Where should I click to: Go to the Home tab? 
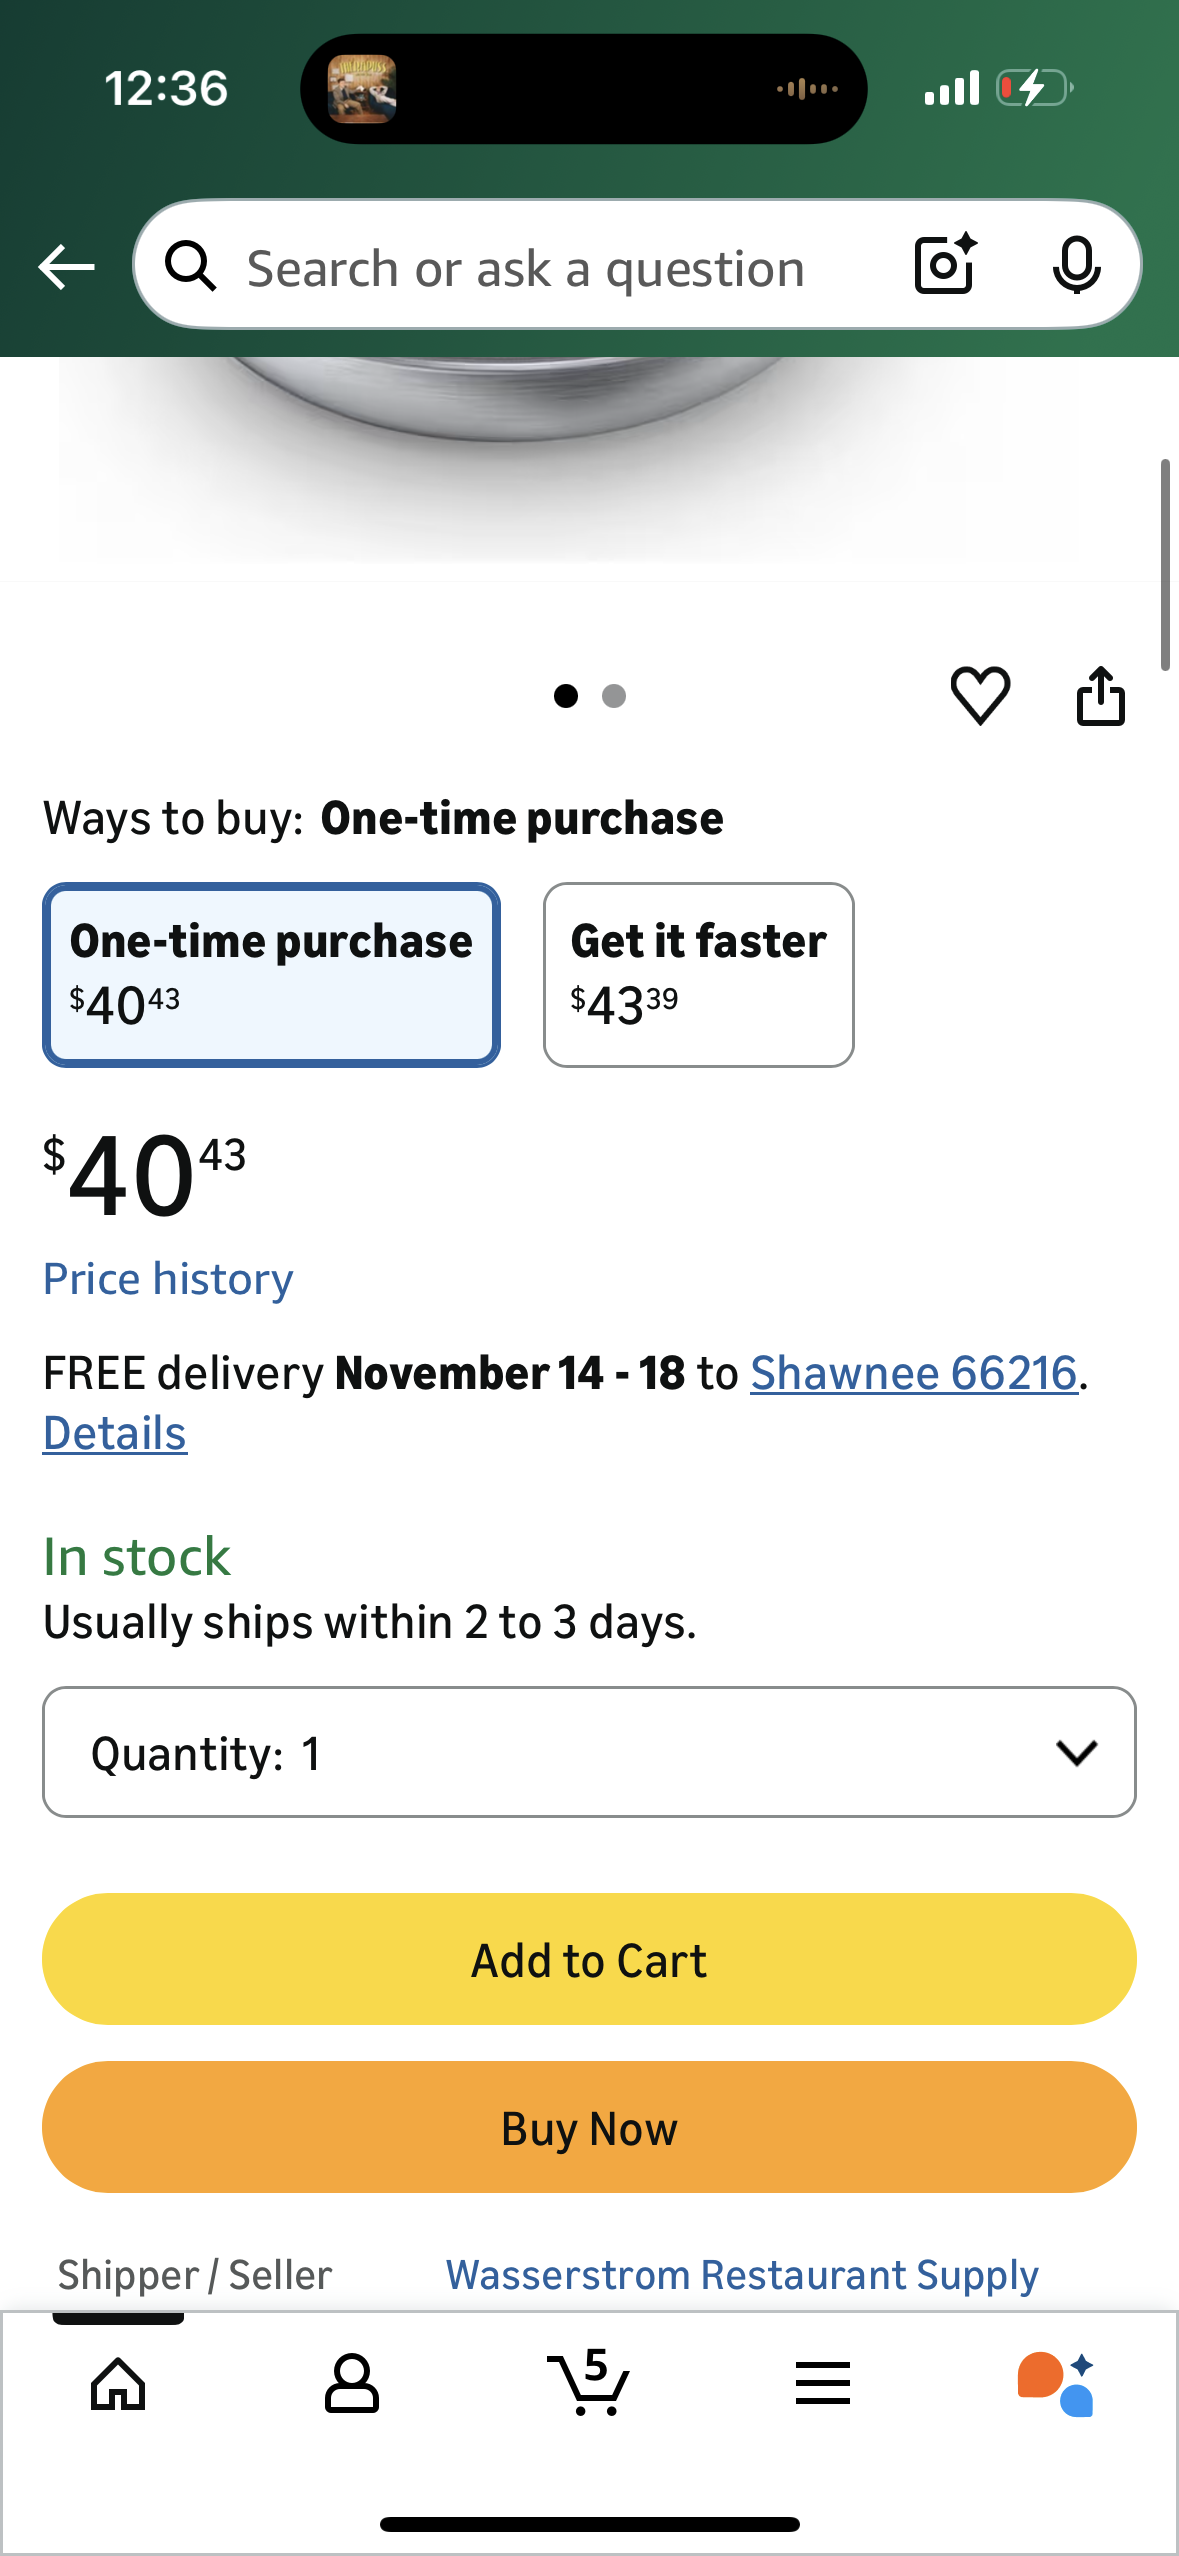[x=118, y=2384]
